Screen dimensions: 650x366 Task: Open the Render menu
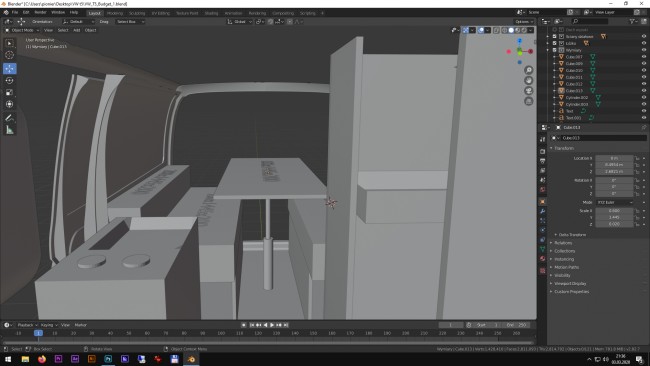click(40, 12)
